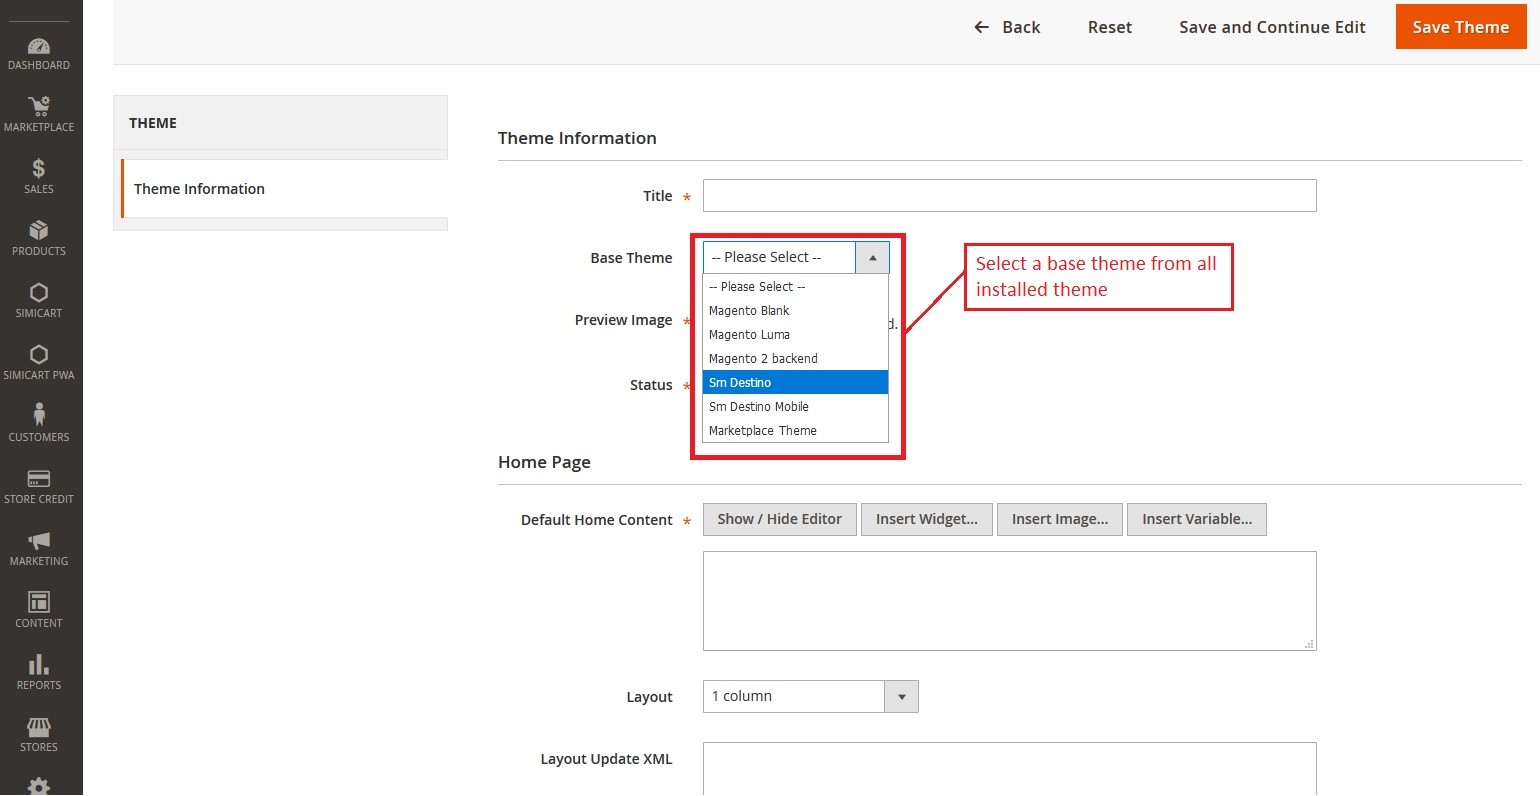Select the Simicart PWA sidebar icon
This screenshot has height=796, width=1540.
click(x=39, y=358)
